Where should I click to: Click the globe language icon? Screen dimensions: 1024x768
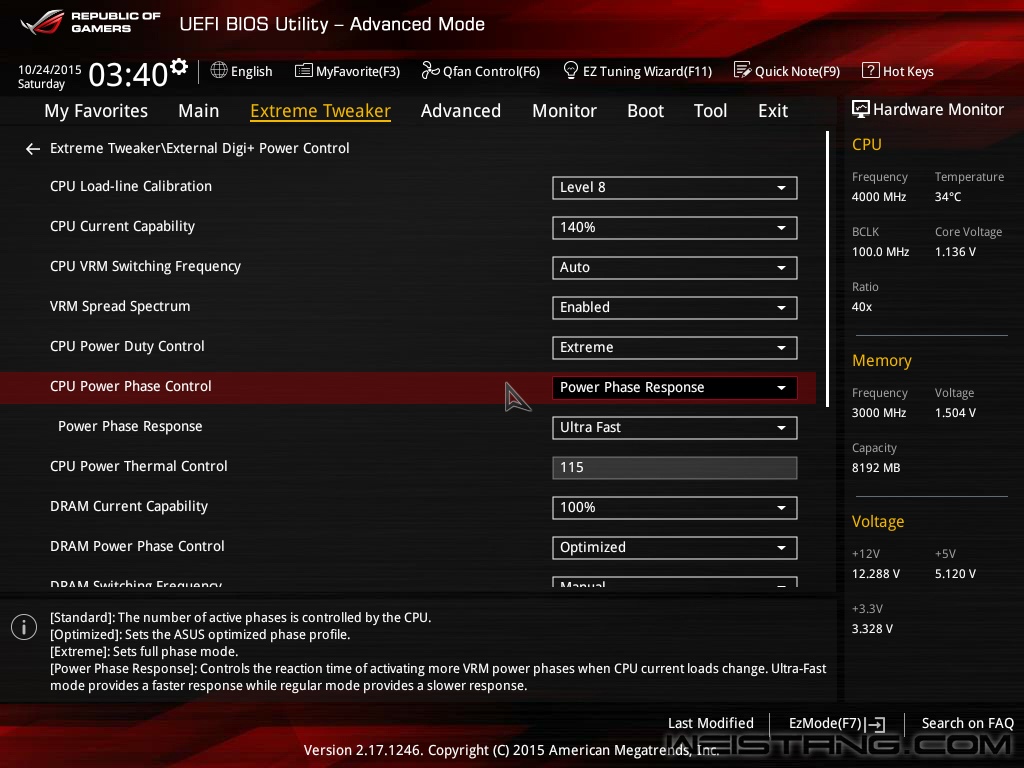pyautogui.click(x=219, y=70)
